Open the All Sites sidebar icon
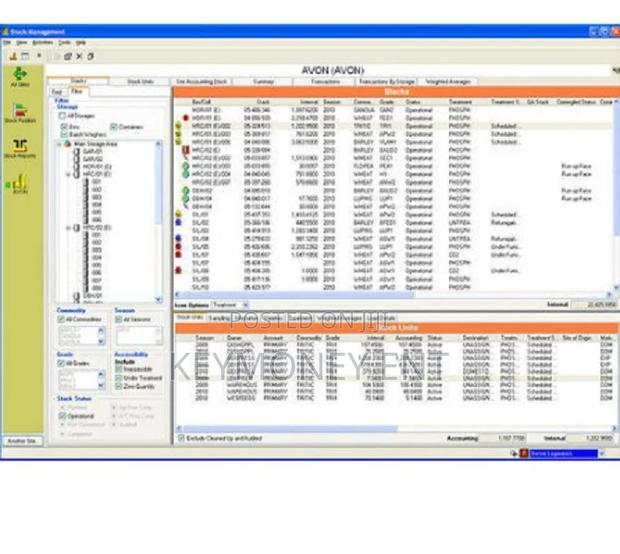The width and height of the screenshot is (620, 554). 19,76
